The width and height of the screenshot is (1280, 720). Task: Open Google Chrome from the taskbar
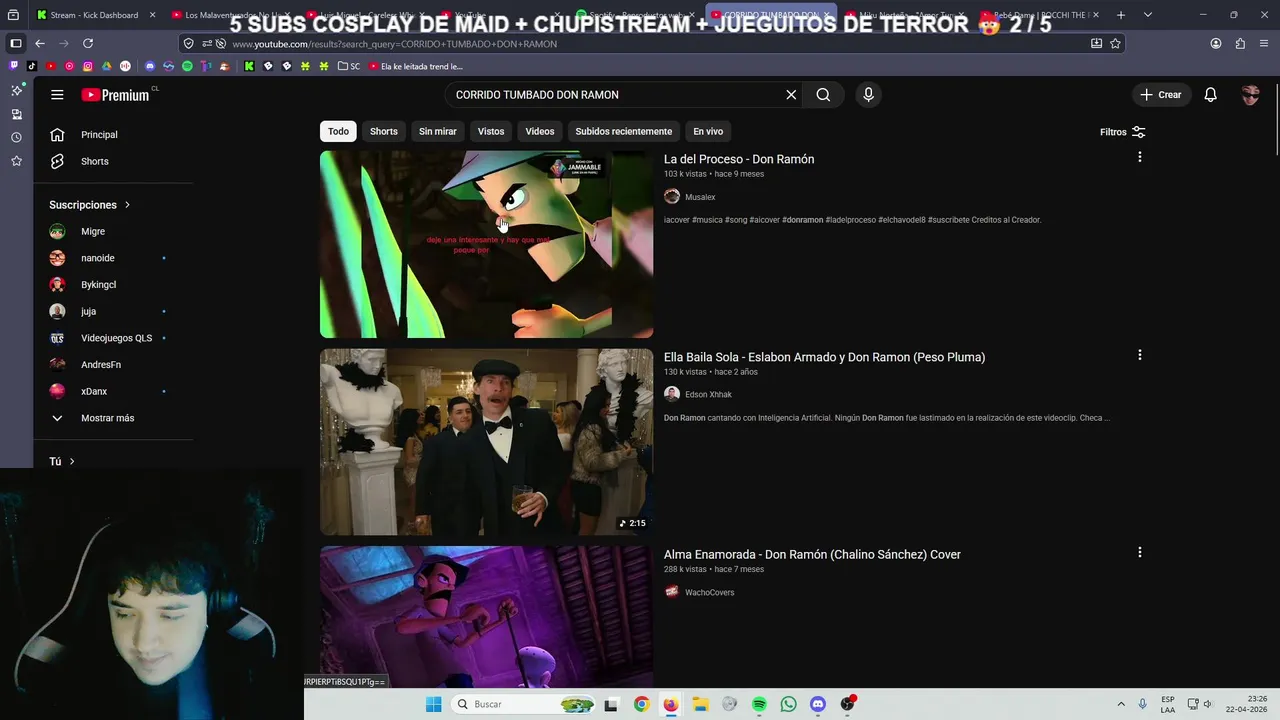pos(641,704)
